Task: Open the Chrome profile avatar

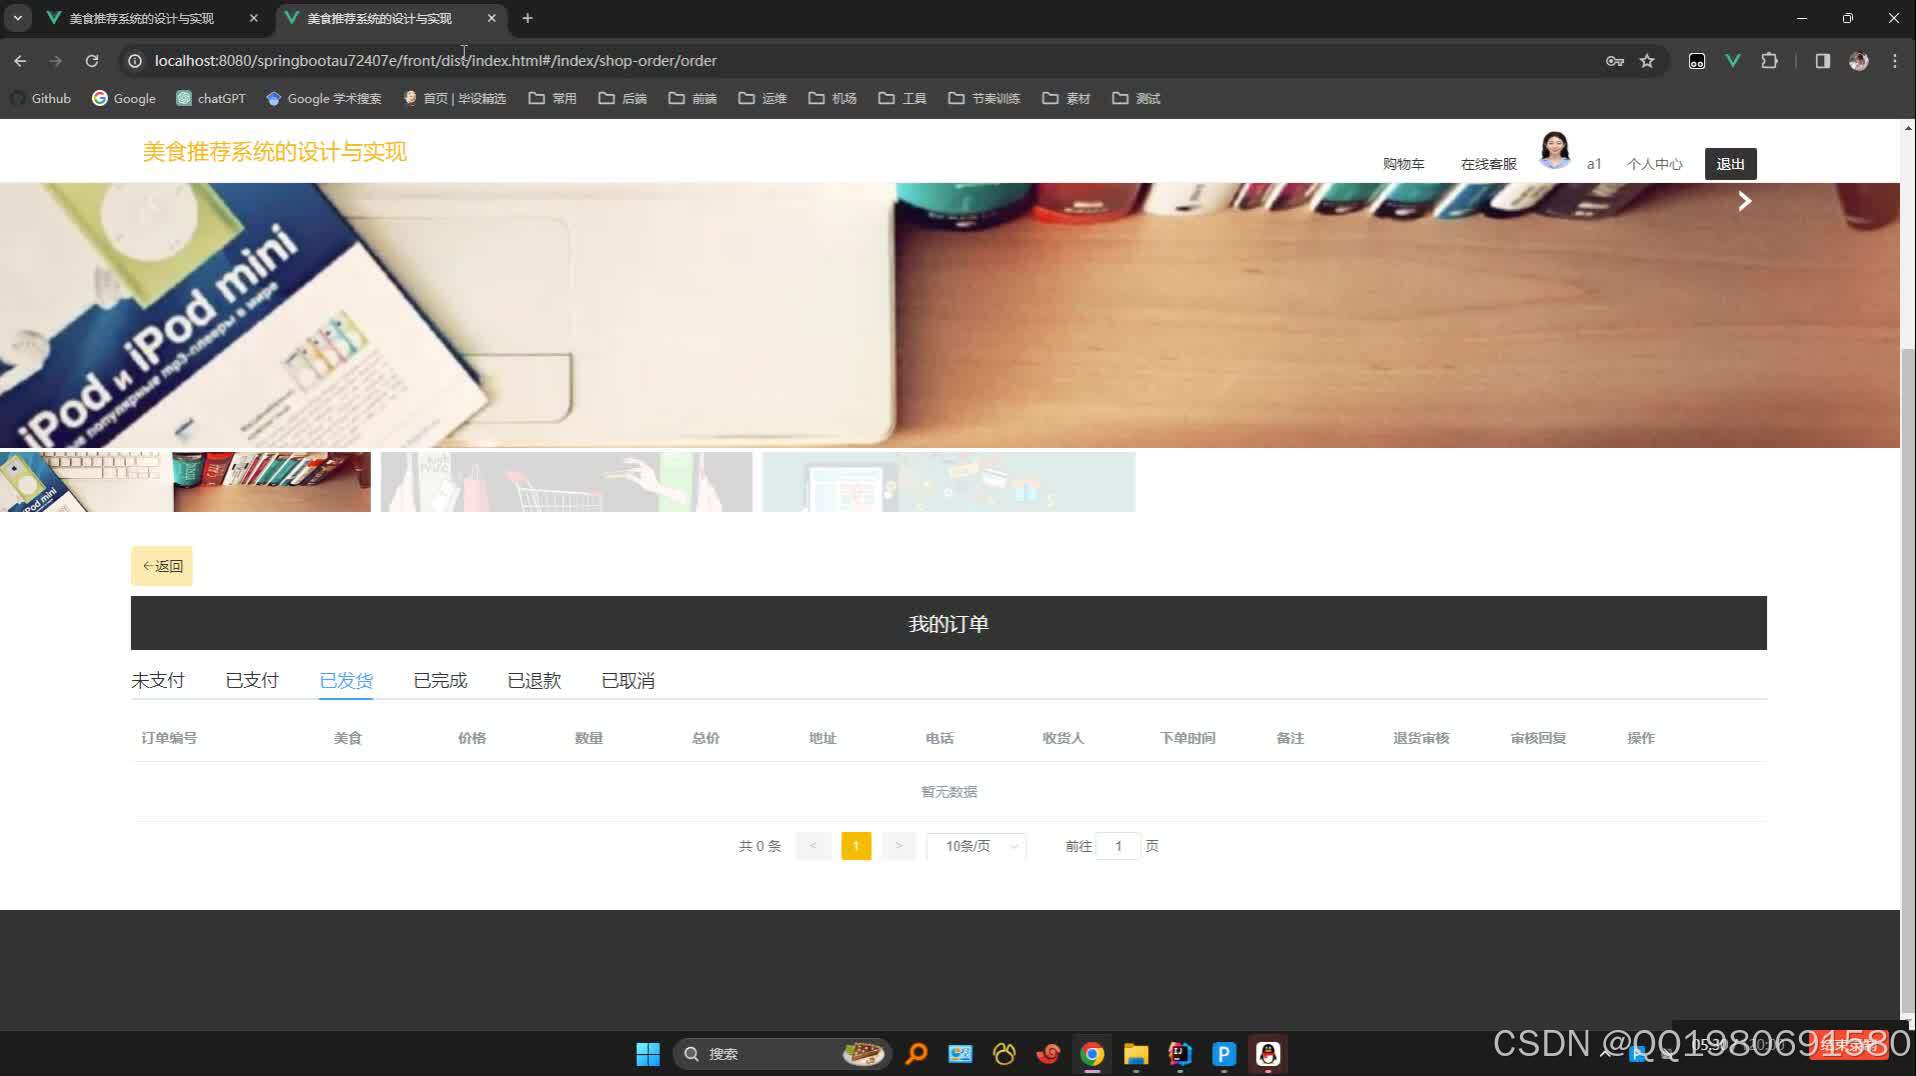Action: pyautogui.click(x=1859, y=61)
